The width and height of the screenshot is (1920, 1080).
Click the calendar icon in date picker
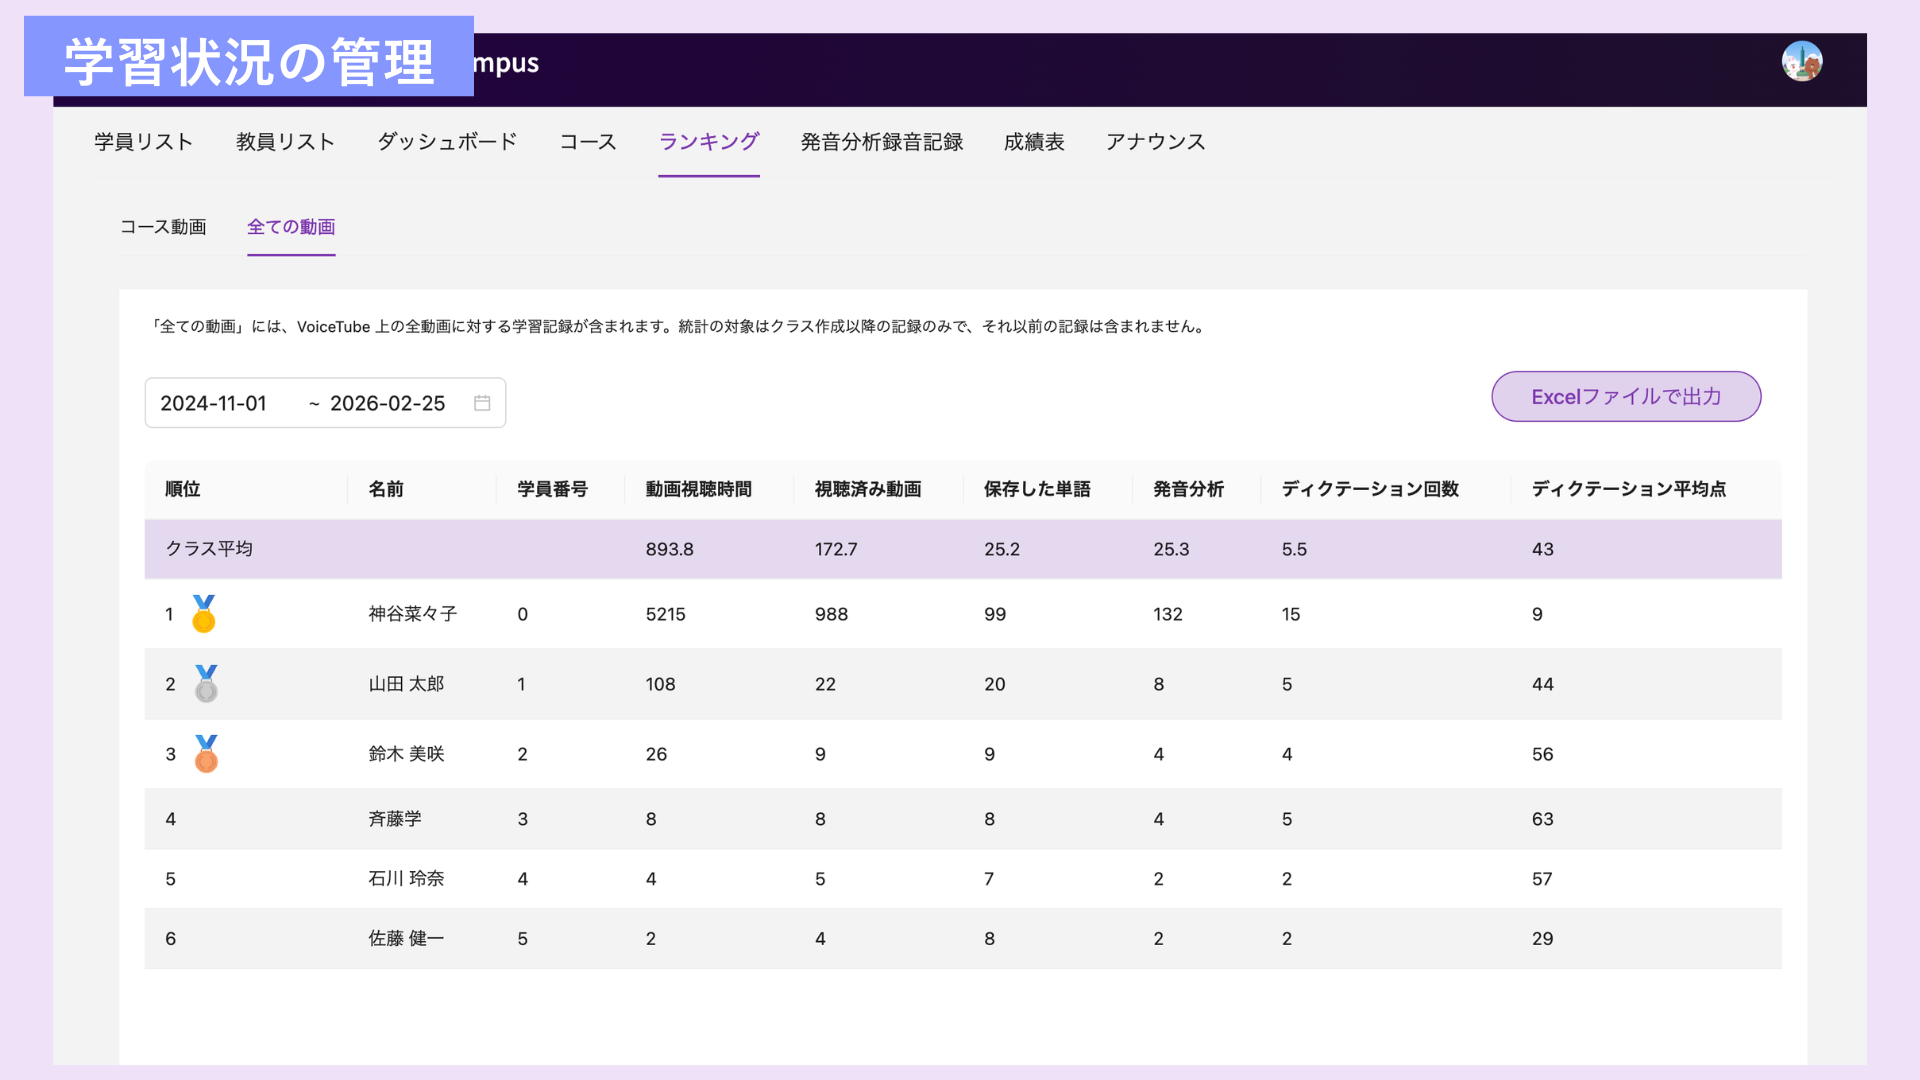click(482, 403)
